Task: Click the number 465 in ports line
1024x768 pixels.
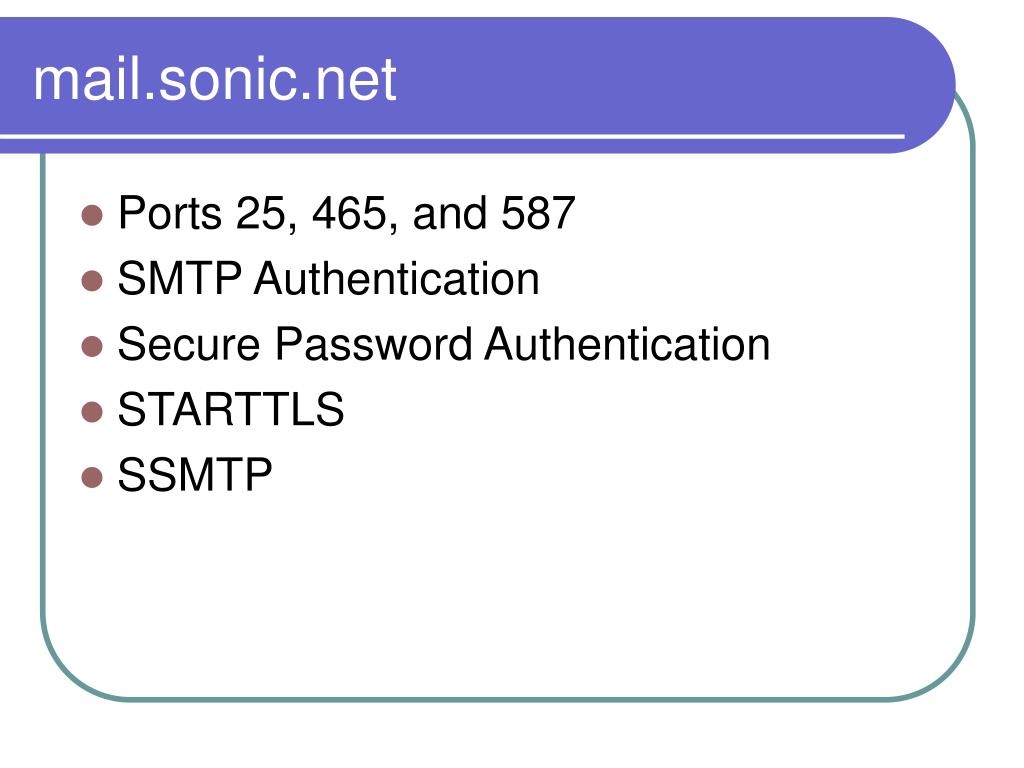Action: pos(349,214)
